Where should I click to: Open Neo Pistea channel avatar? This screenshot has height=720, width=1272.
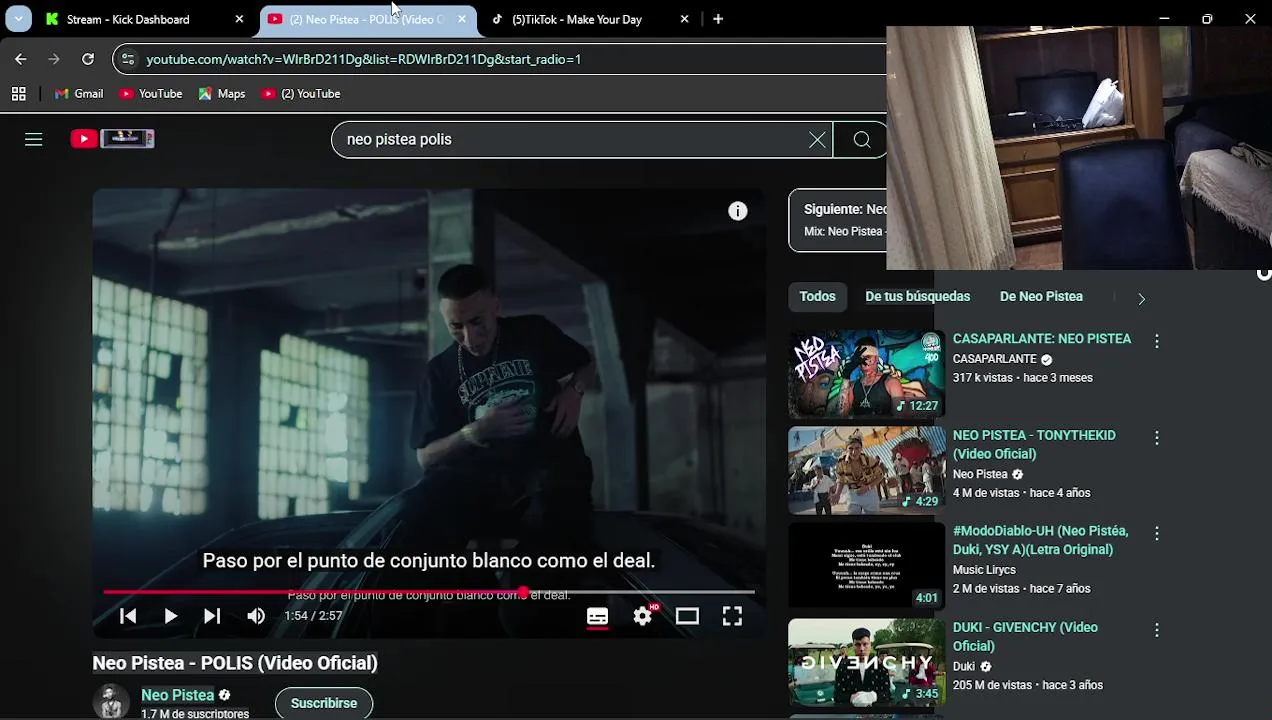pos(111,702)
